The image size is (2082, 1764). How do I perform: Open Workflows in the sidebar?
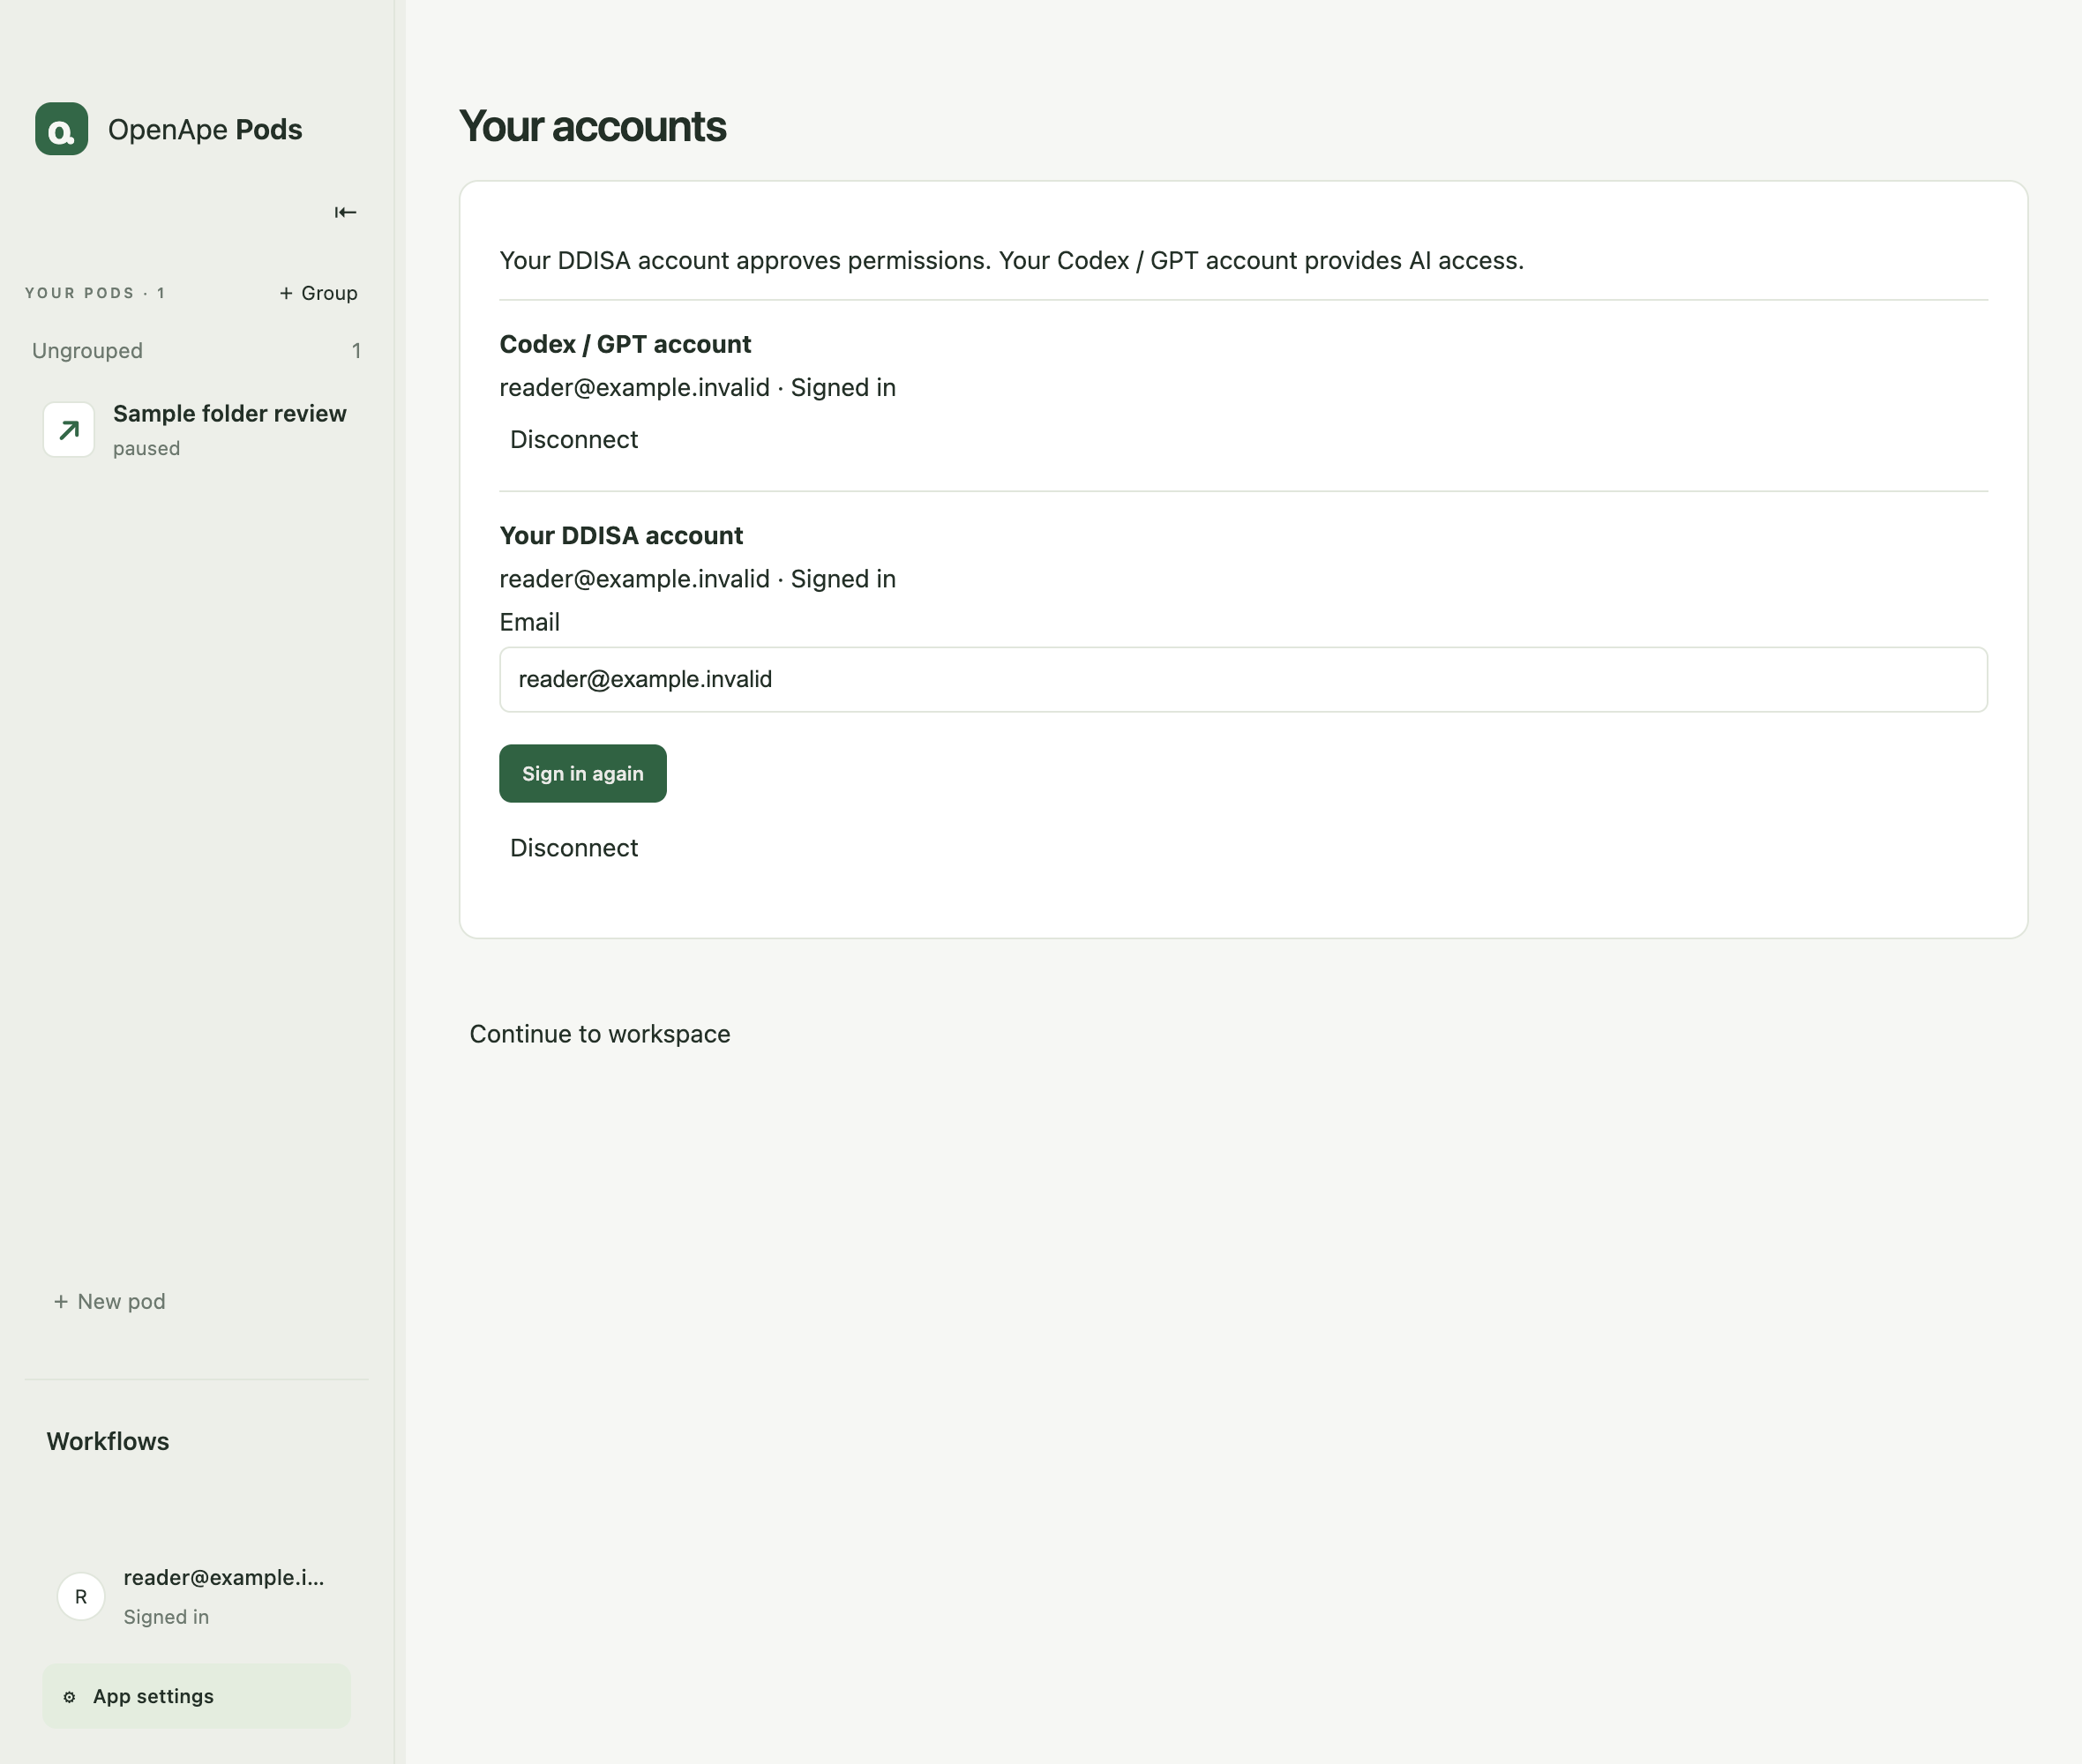click(x=108, y=1441)
